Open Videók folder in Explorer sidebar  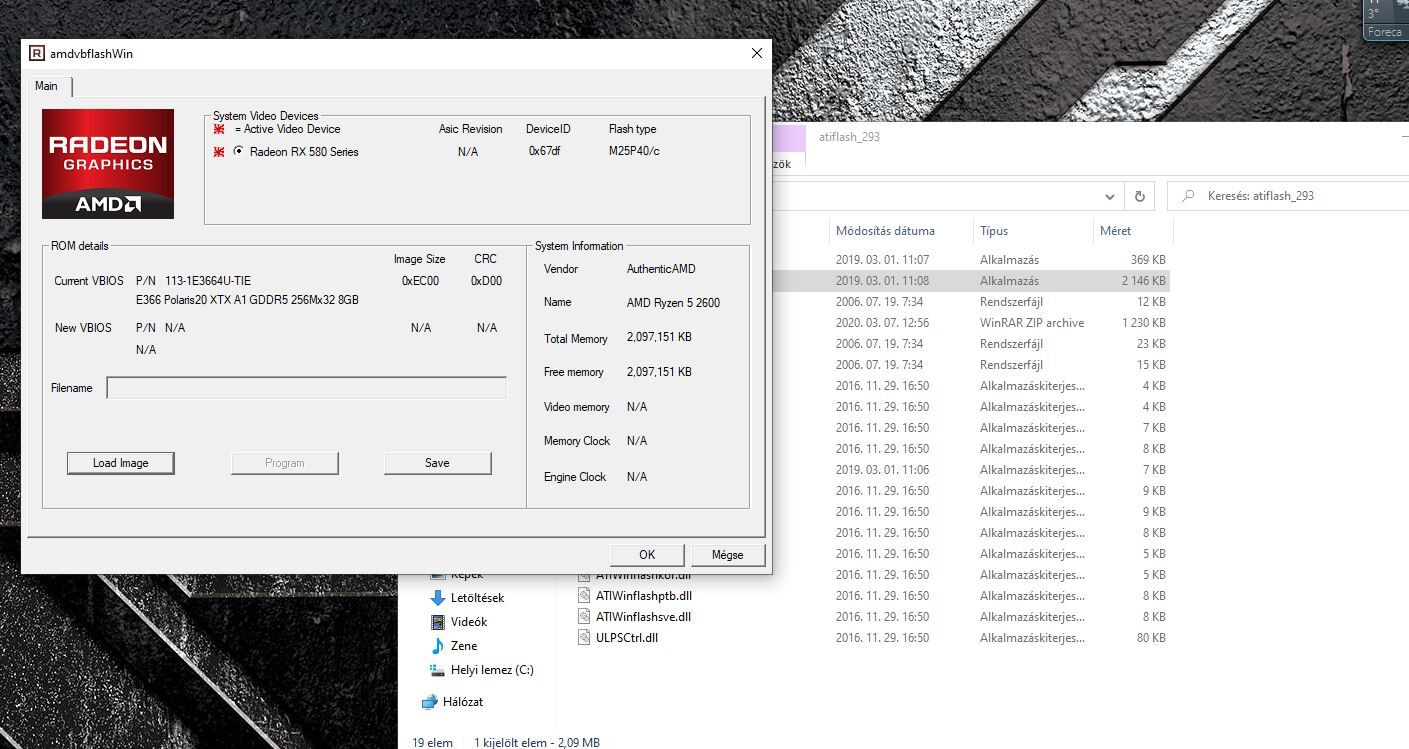pyautogui.click(x=469, y=622)
